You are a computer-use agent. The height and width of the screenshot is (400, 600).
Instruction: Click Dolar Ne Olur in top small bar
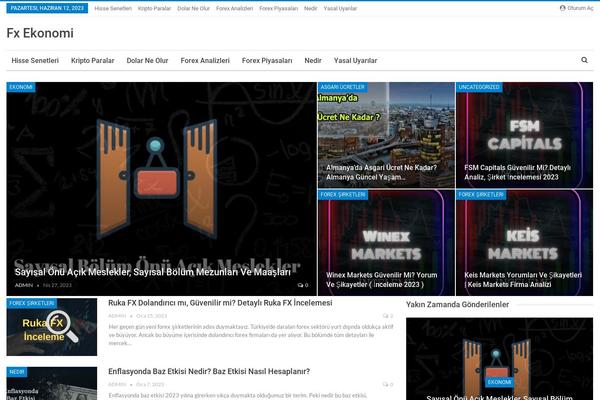[x=193, y=8]
